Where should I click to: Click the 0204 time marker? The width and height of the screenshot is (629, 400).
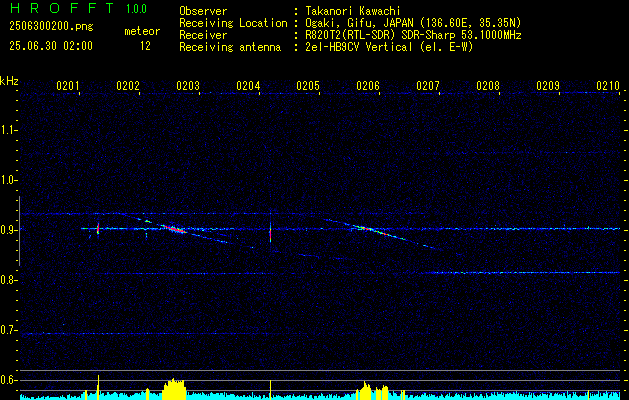[x=248, y=86]
